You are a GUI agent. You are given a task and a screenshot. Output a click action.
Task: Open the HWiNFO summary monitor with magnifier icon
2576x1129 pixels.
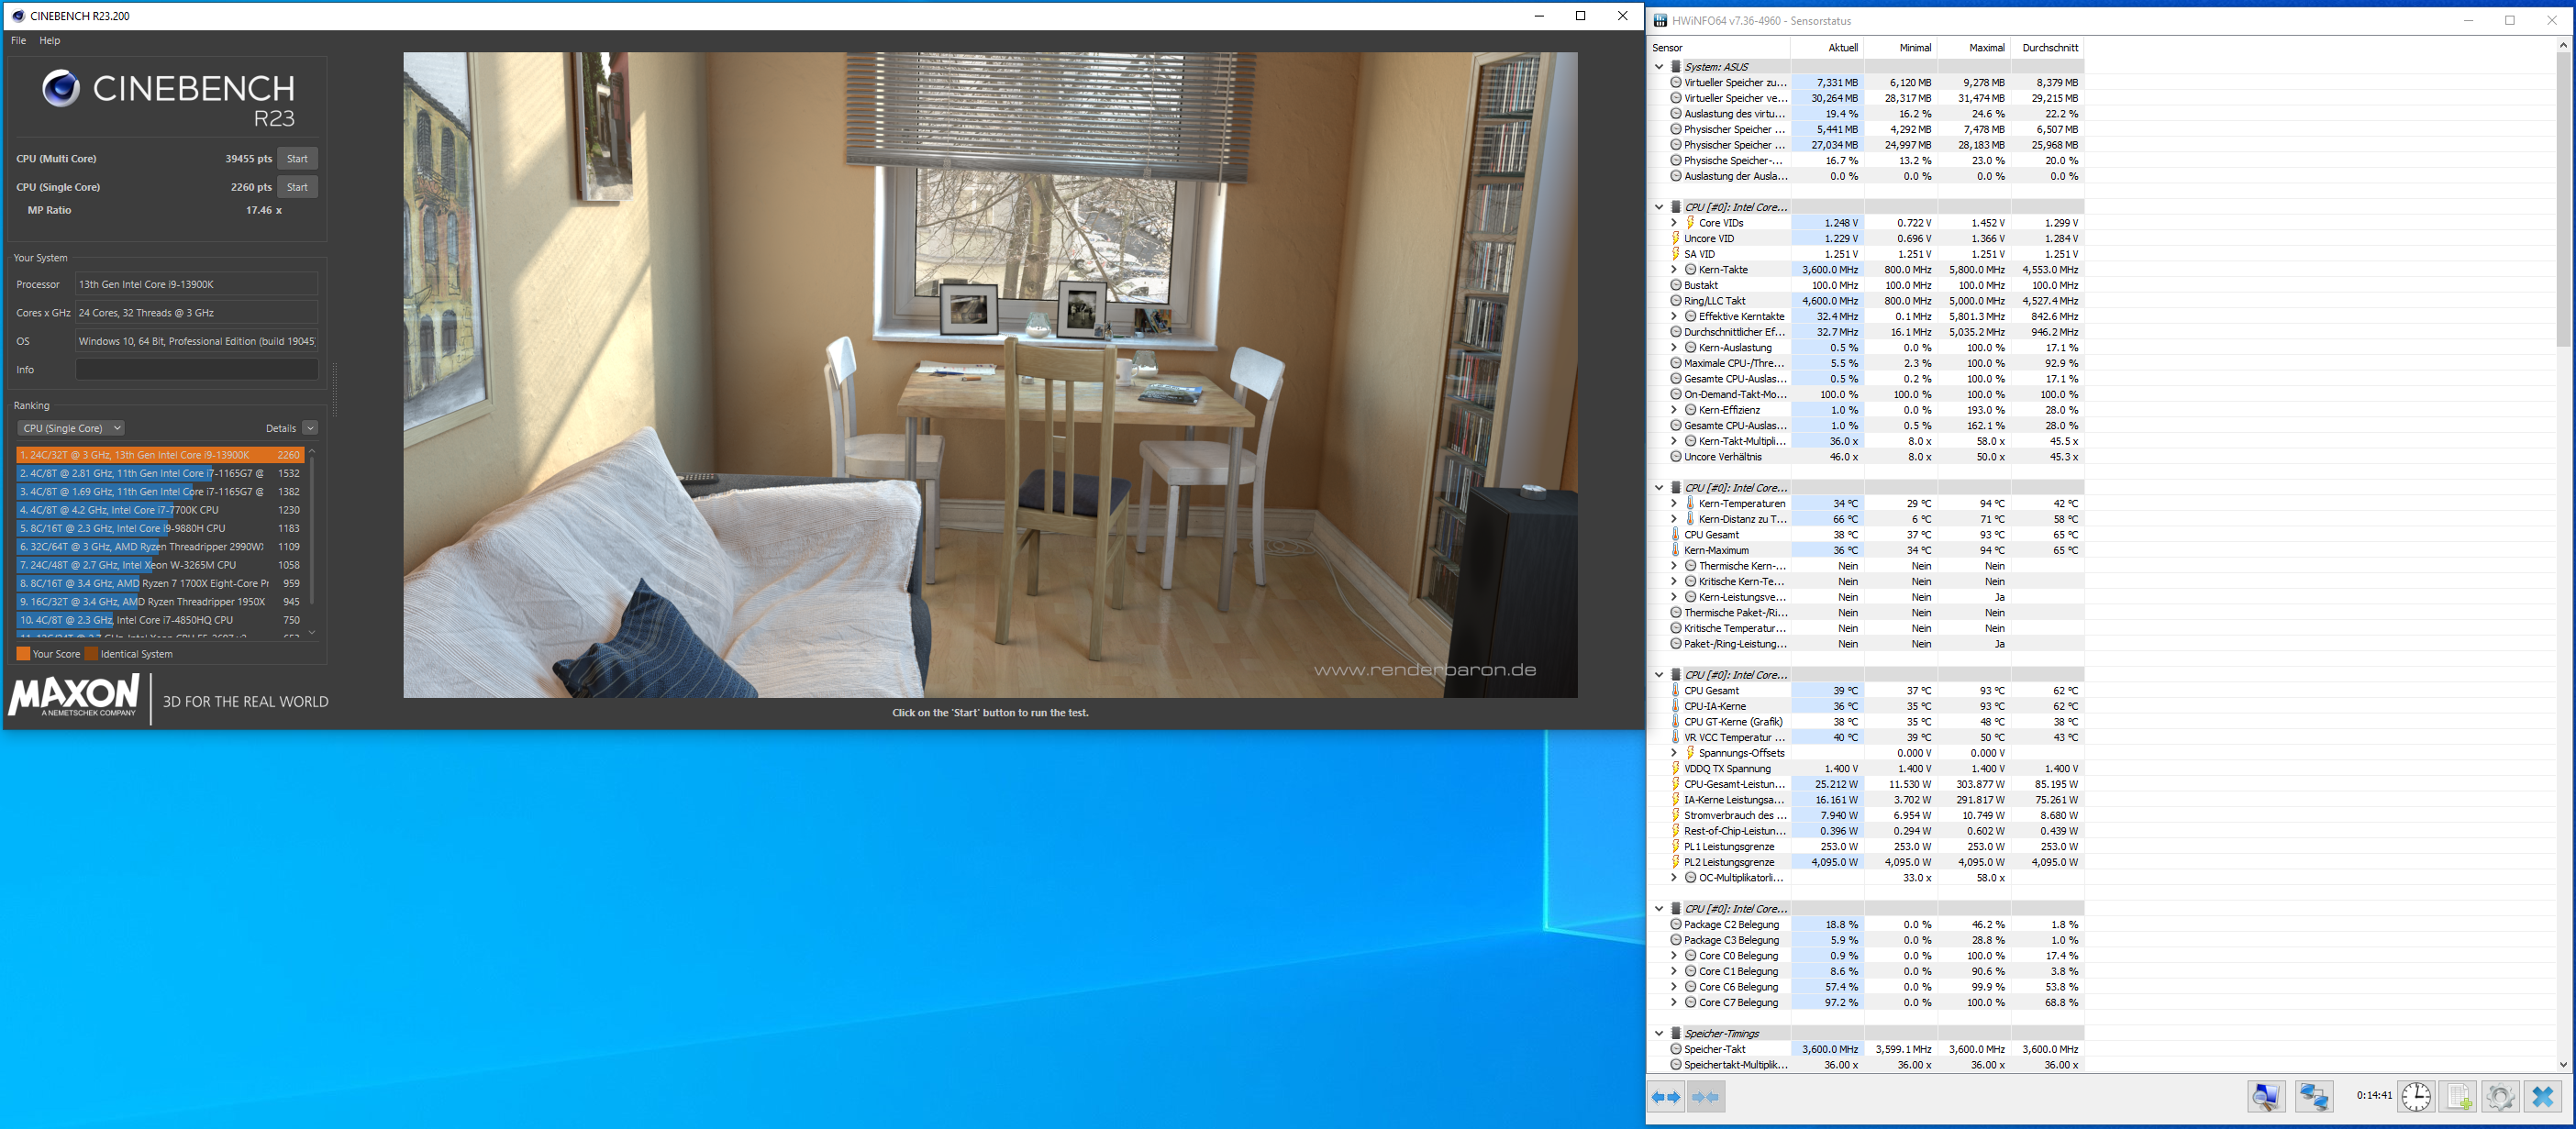coord(2266,1097)
